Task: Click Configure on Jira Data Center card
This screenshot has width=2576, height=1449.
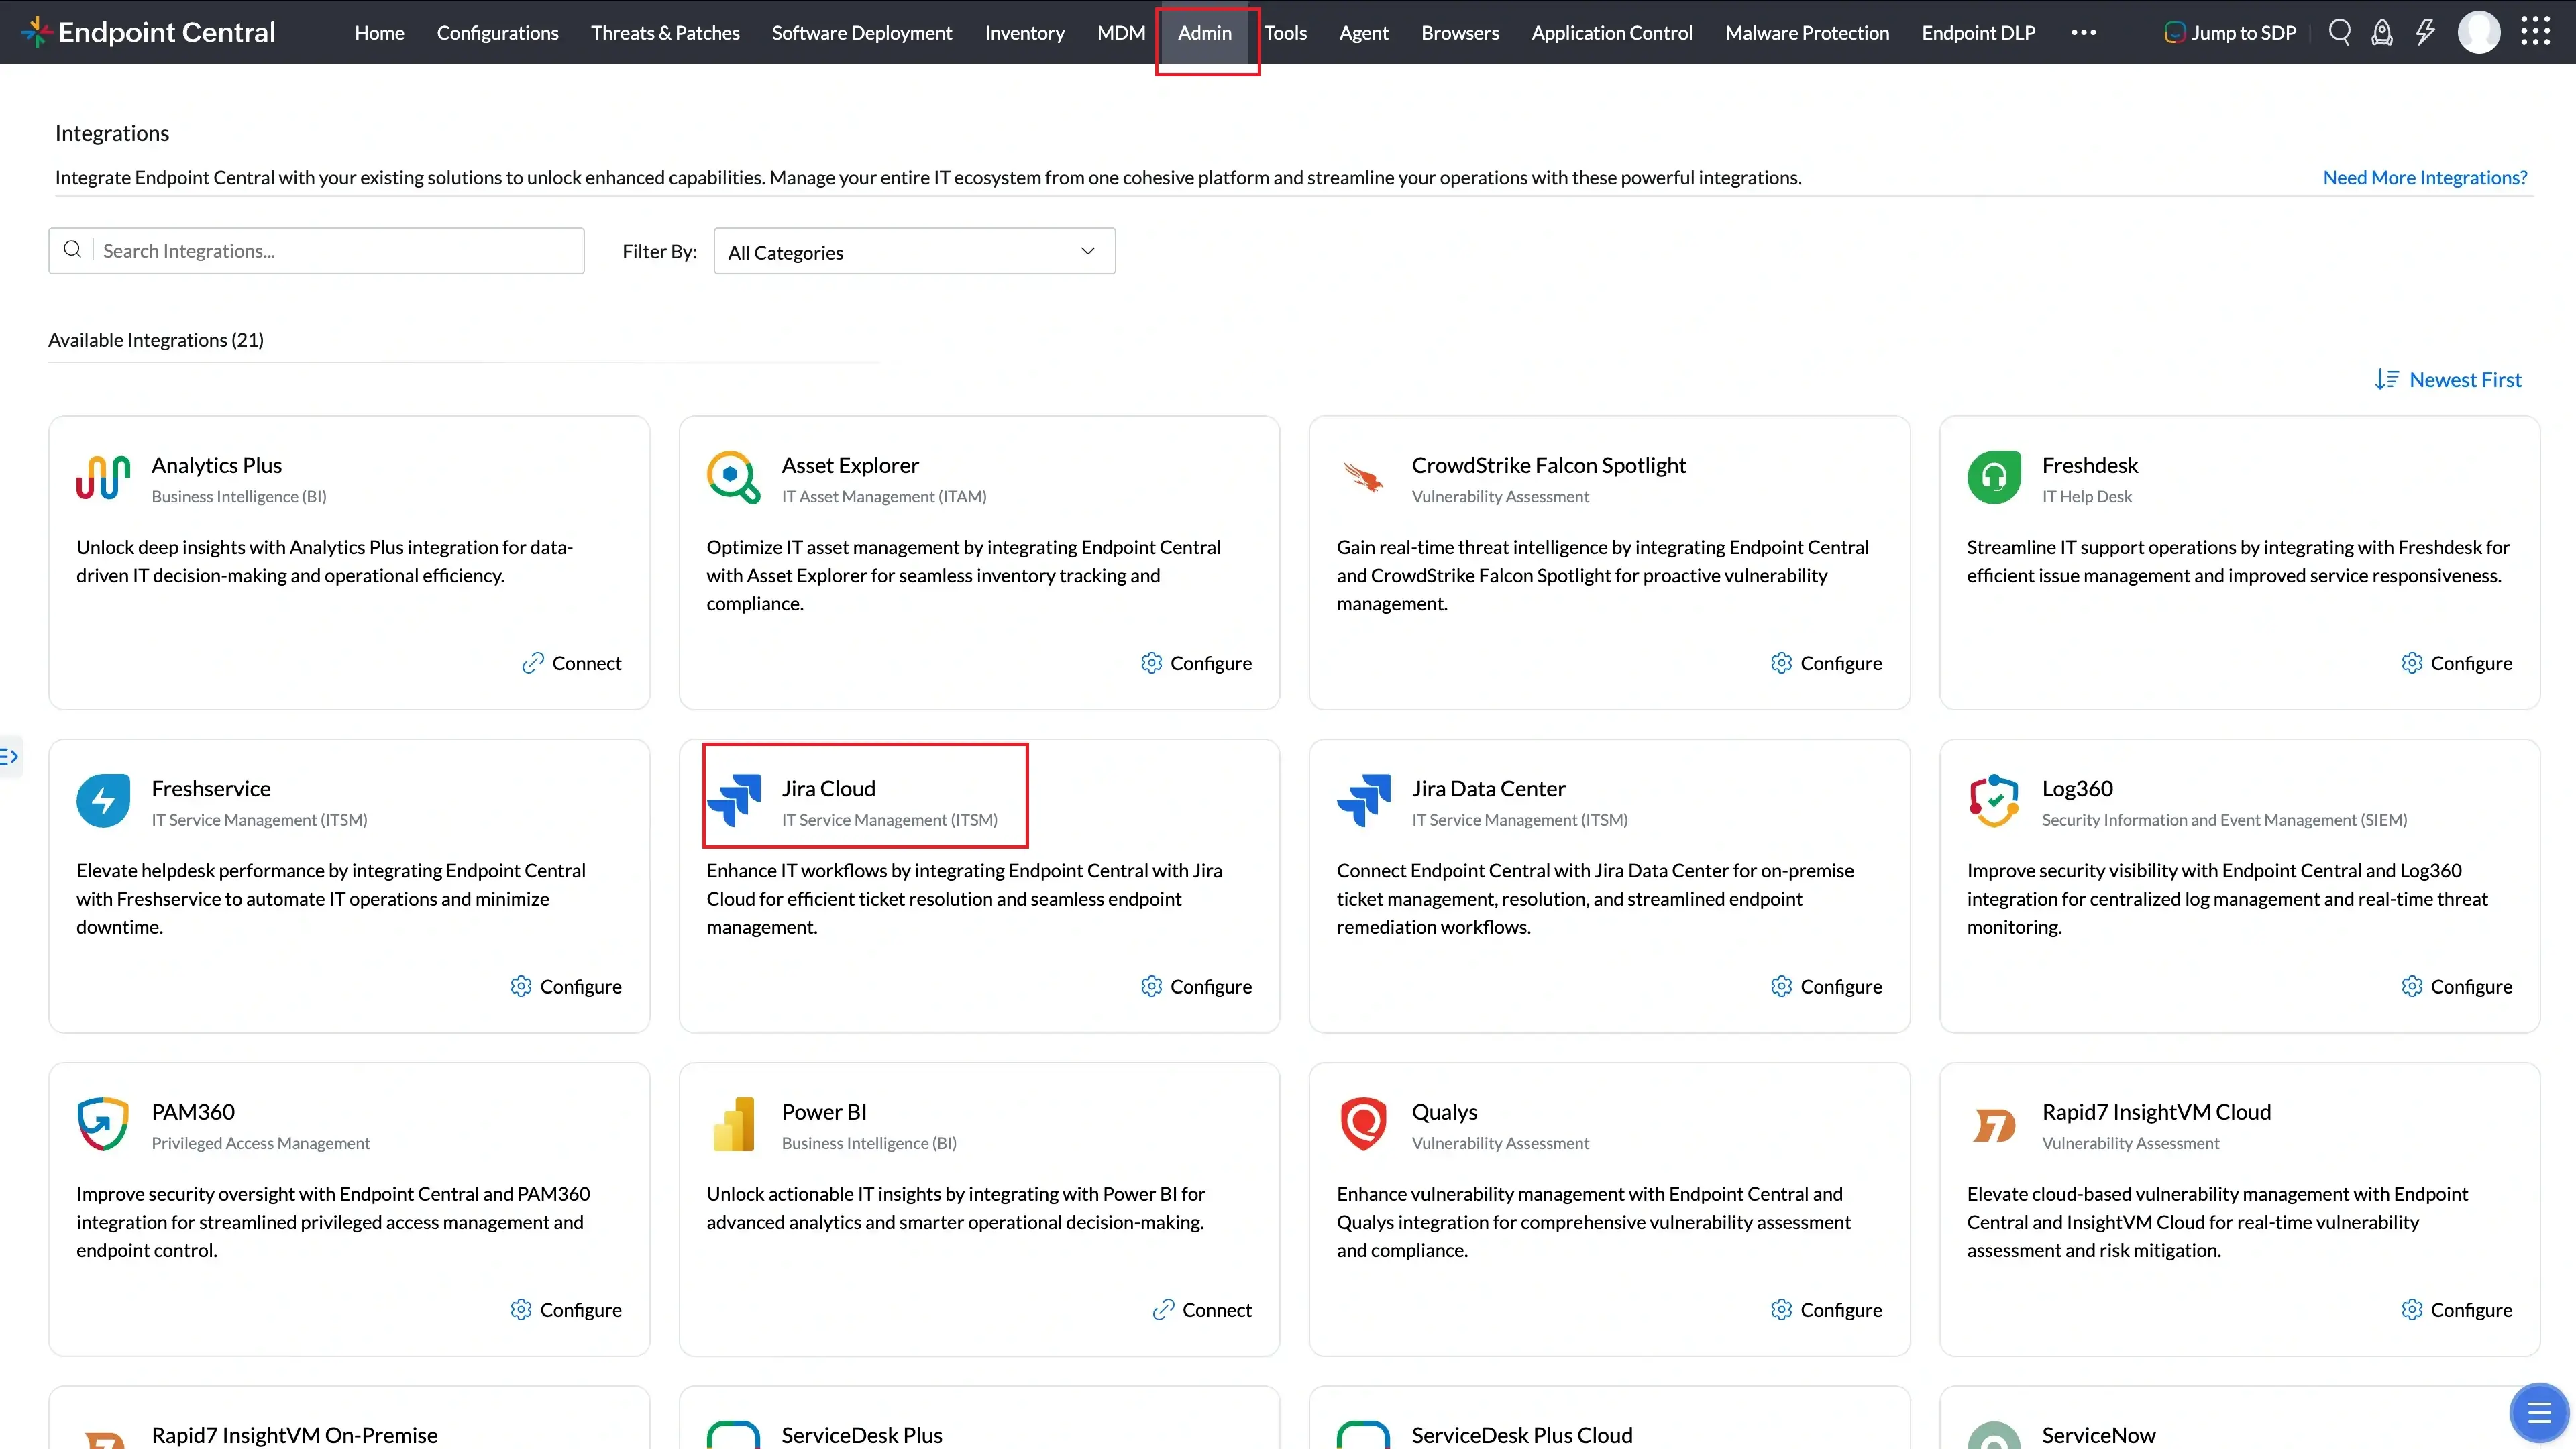Action: 1826,986
